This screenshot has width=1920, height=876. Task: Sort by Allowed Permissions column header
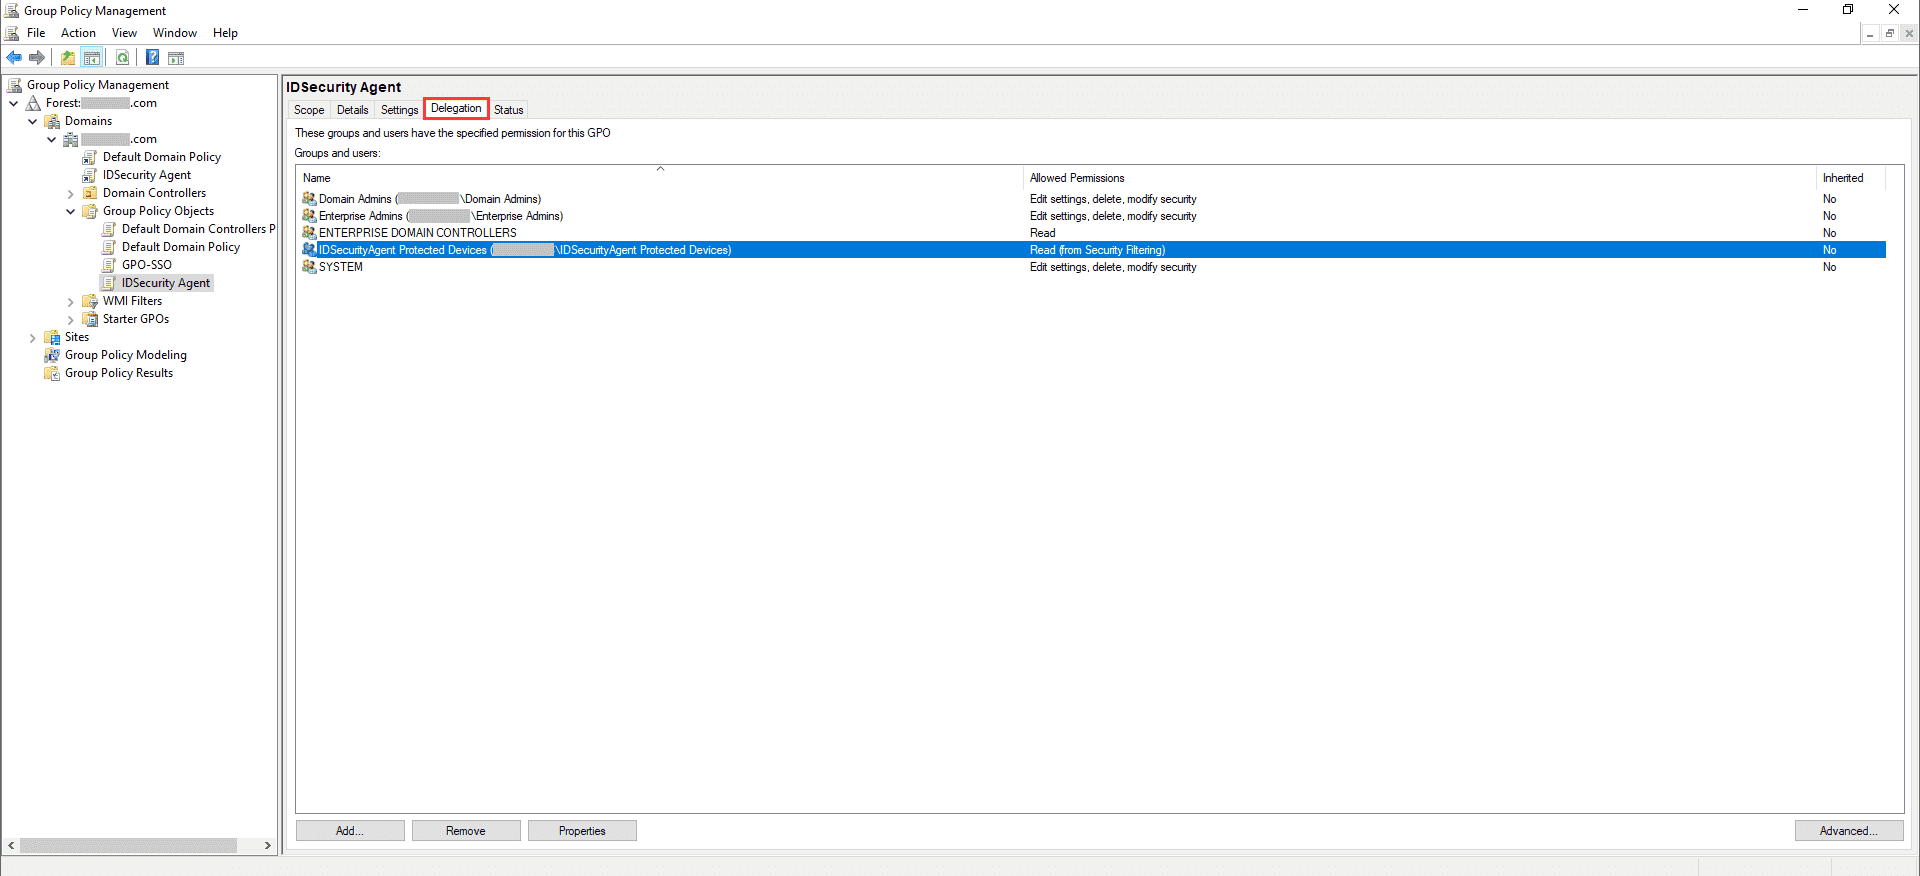[1420, 178]
